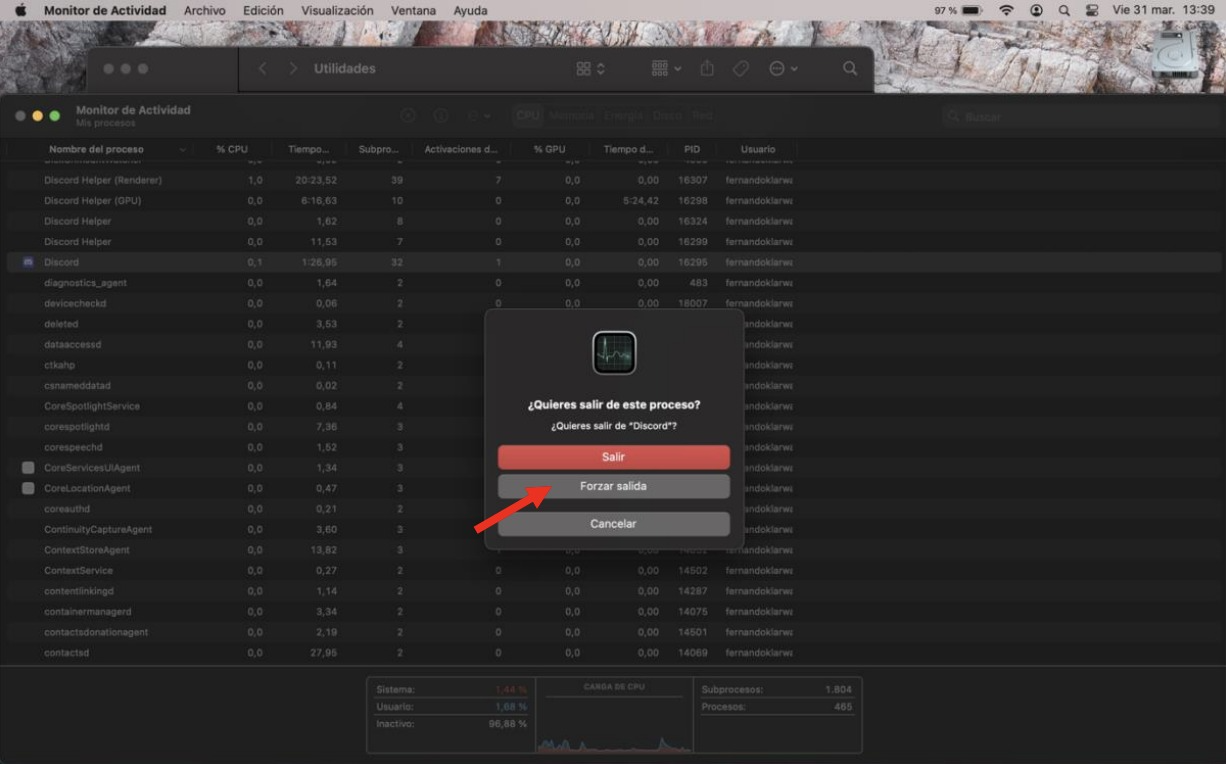Sort by Usuario column header
This screenshot has width=1226, height=764.
(x=758, y=149)
